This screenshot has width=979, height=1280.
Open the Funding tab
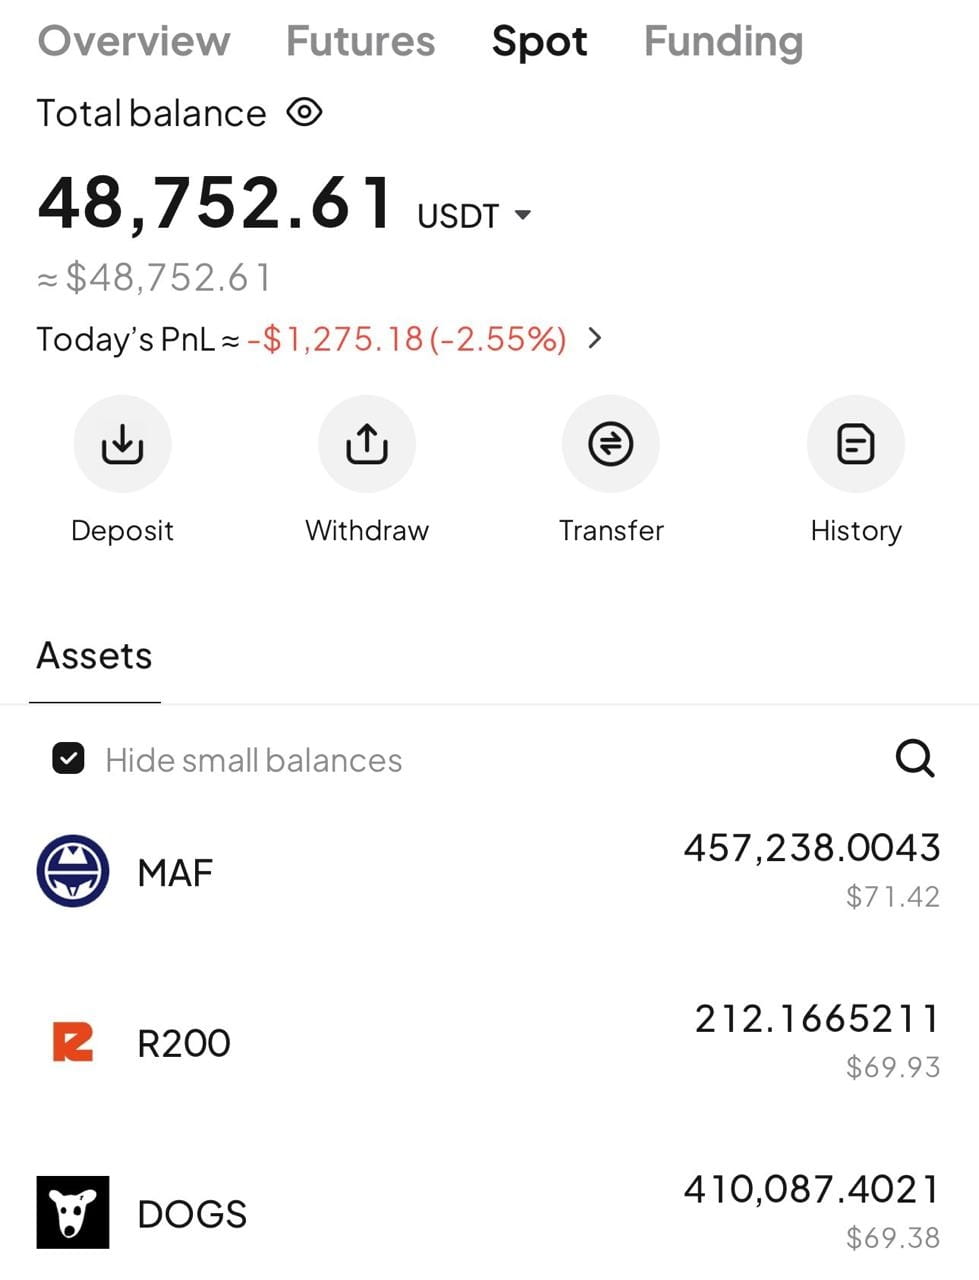pyautogui.click(x=723, y=41)
